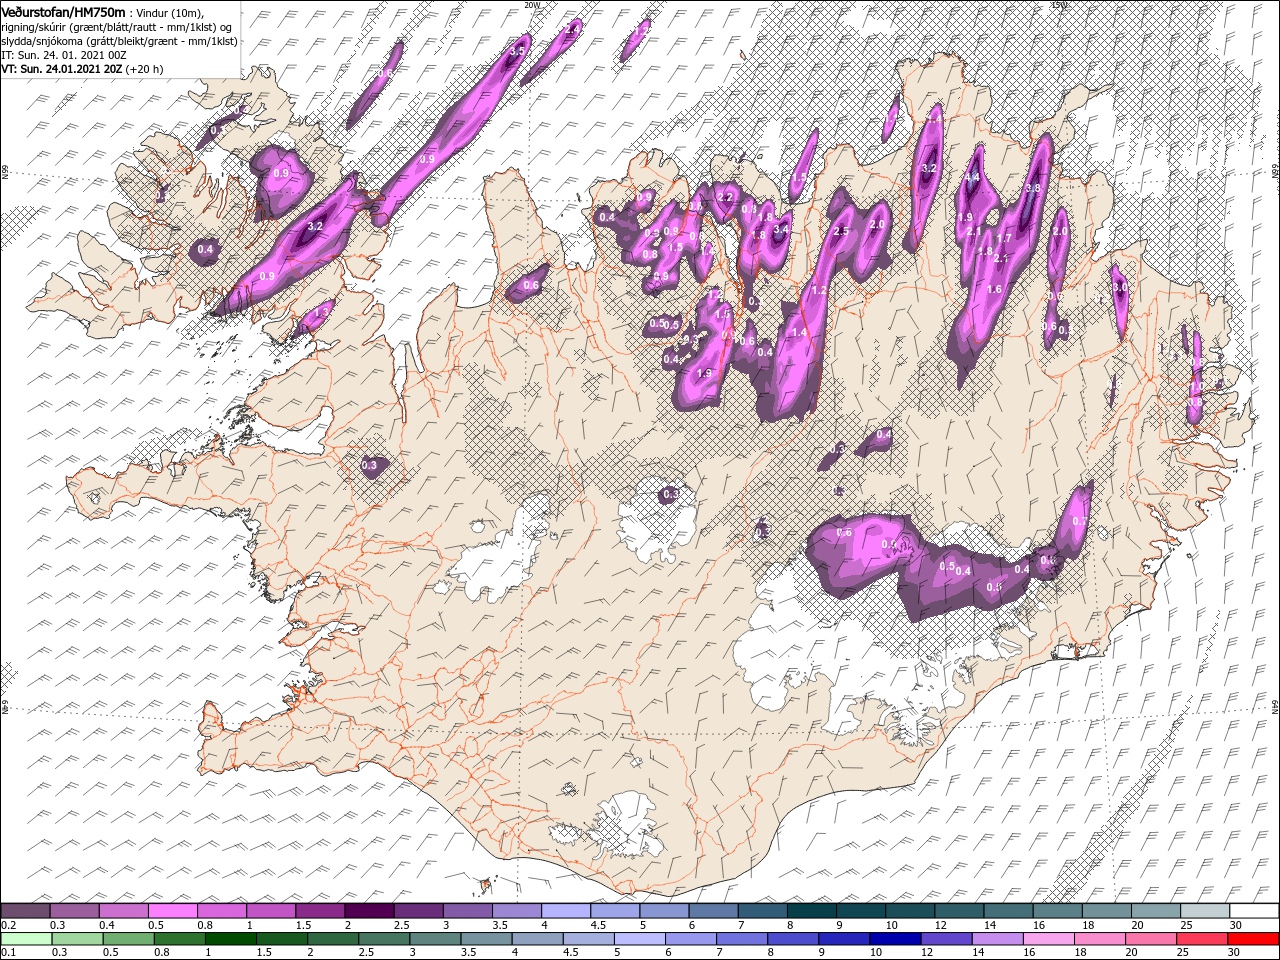Click the 0.1 label on the bottom legend row

tap(6, 952)
